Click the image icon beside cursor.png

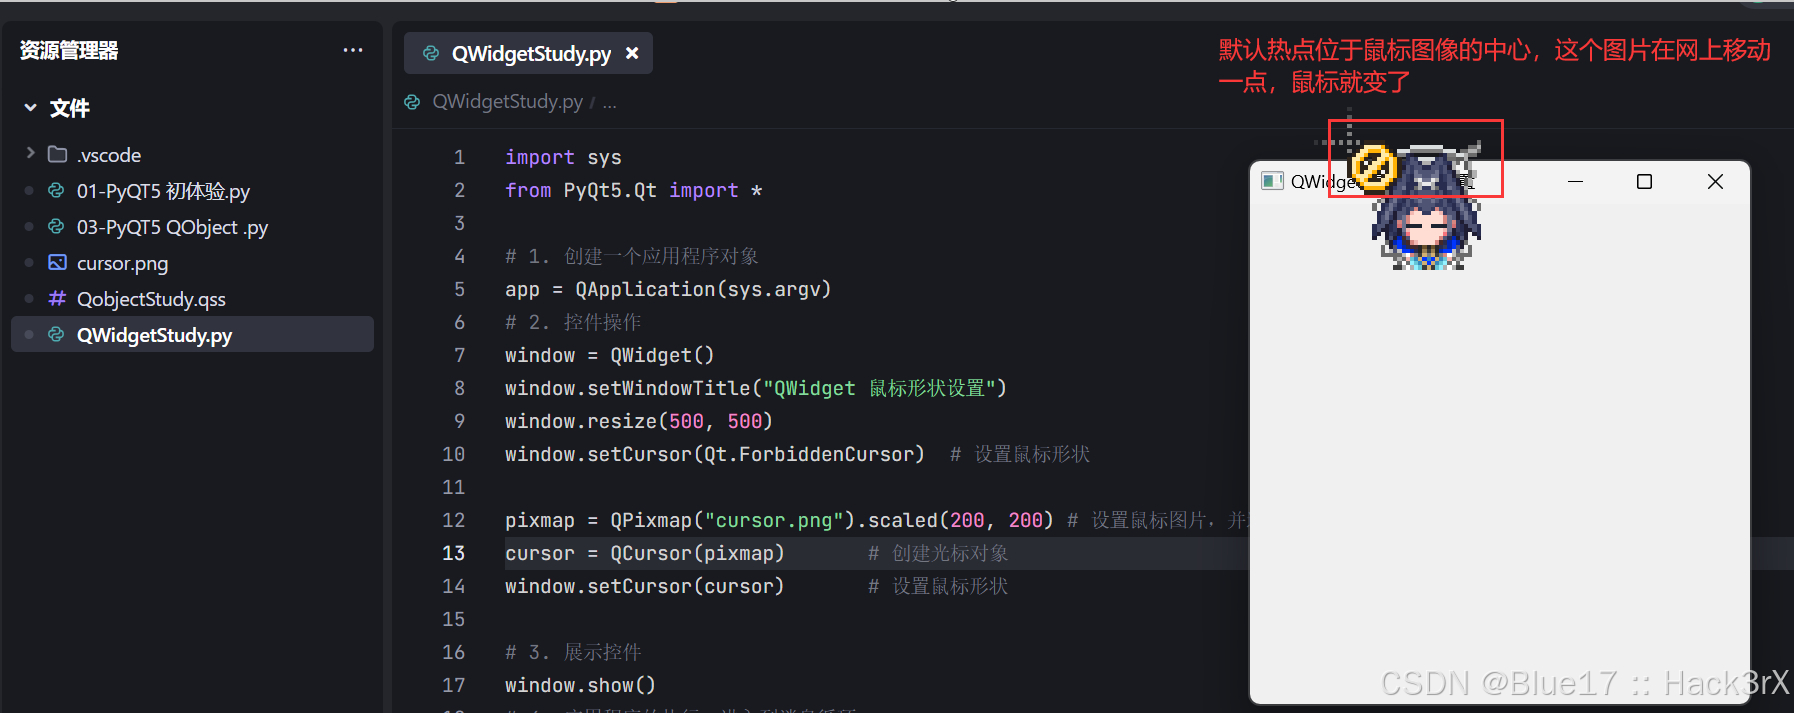click(x=57, y=262)
